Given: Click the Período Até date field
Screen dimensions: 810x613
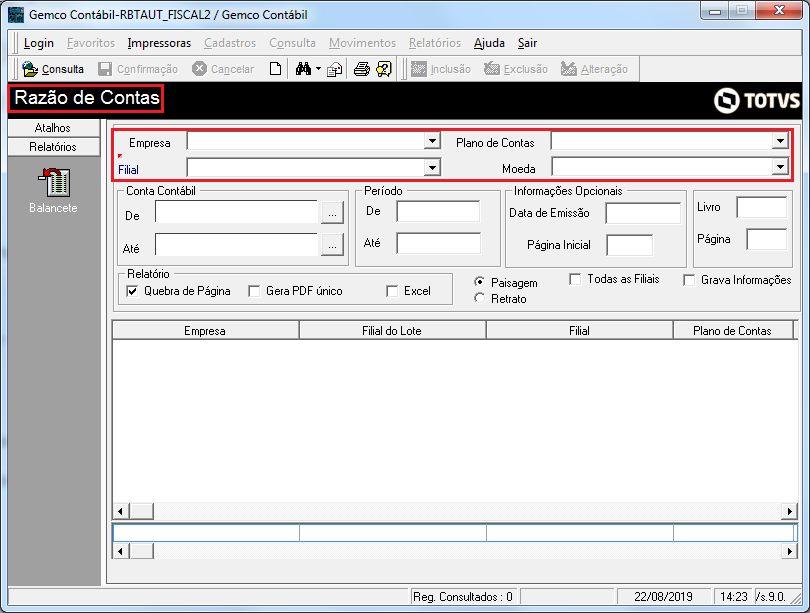Looking at the screenshot, I should point(438,243).
